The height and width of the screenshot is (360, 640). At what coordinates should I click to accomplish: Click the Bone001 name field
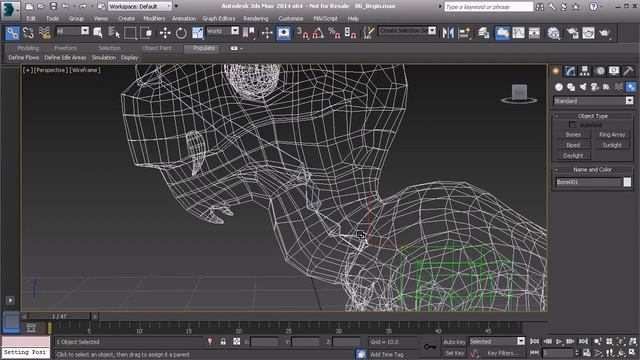(588, 182)
